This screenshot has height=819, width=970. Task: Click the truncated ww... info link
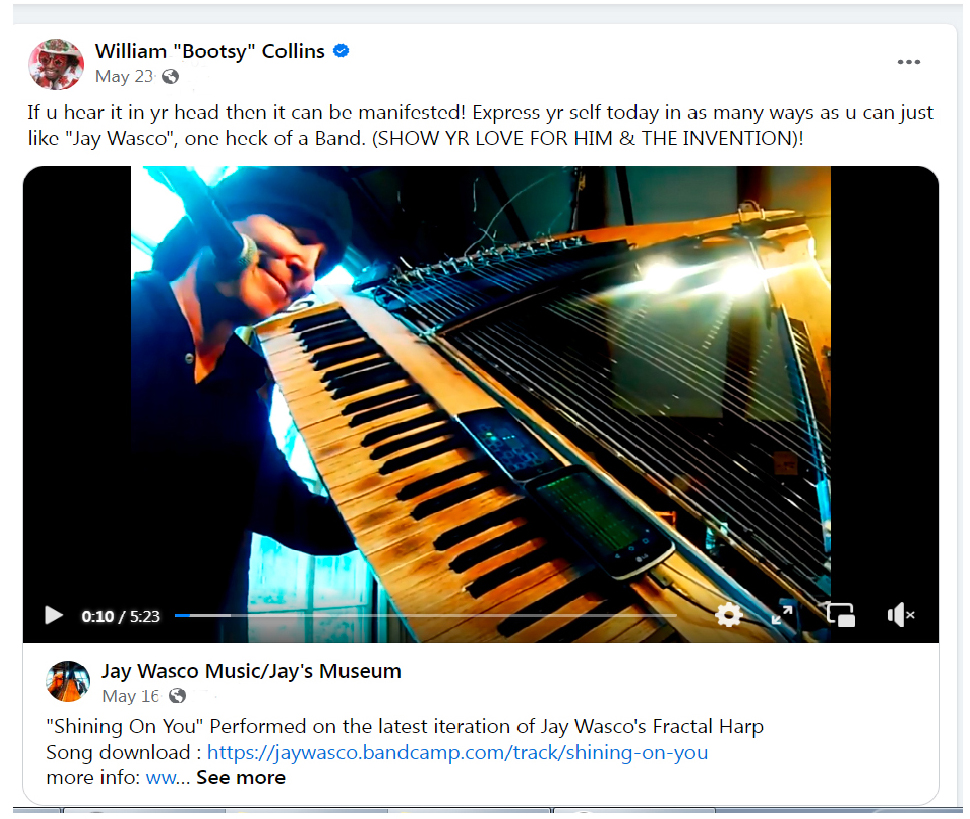[x=167, y=778]
